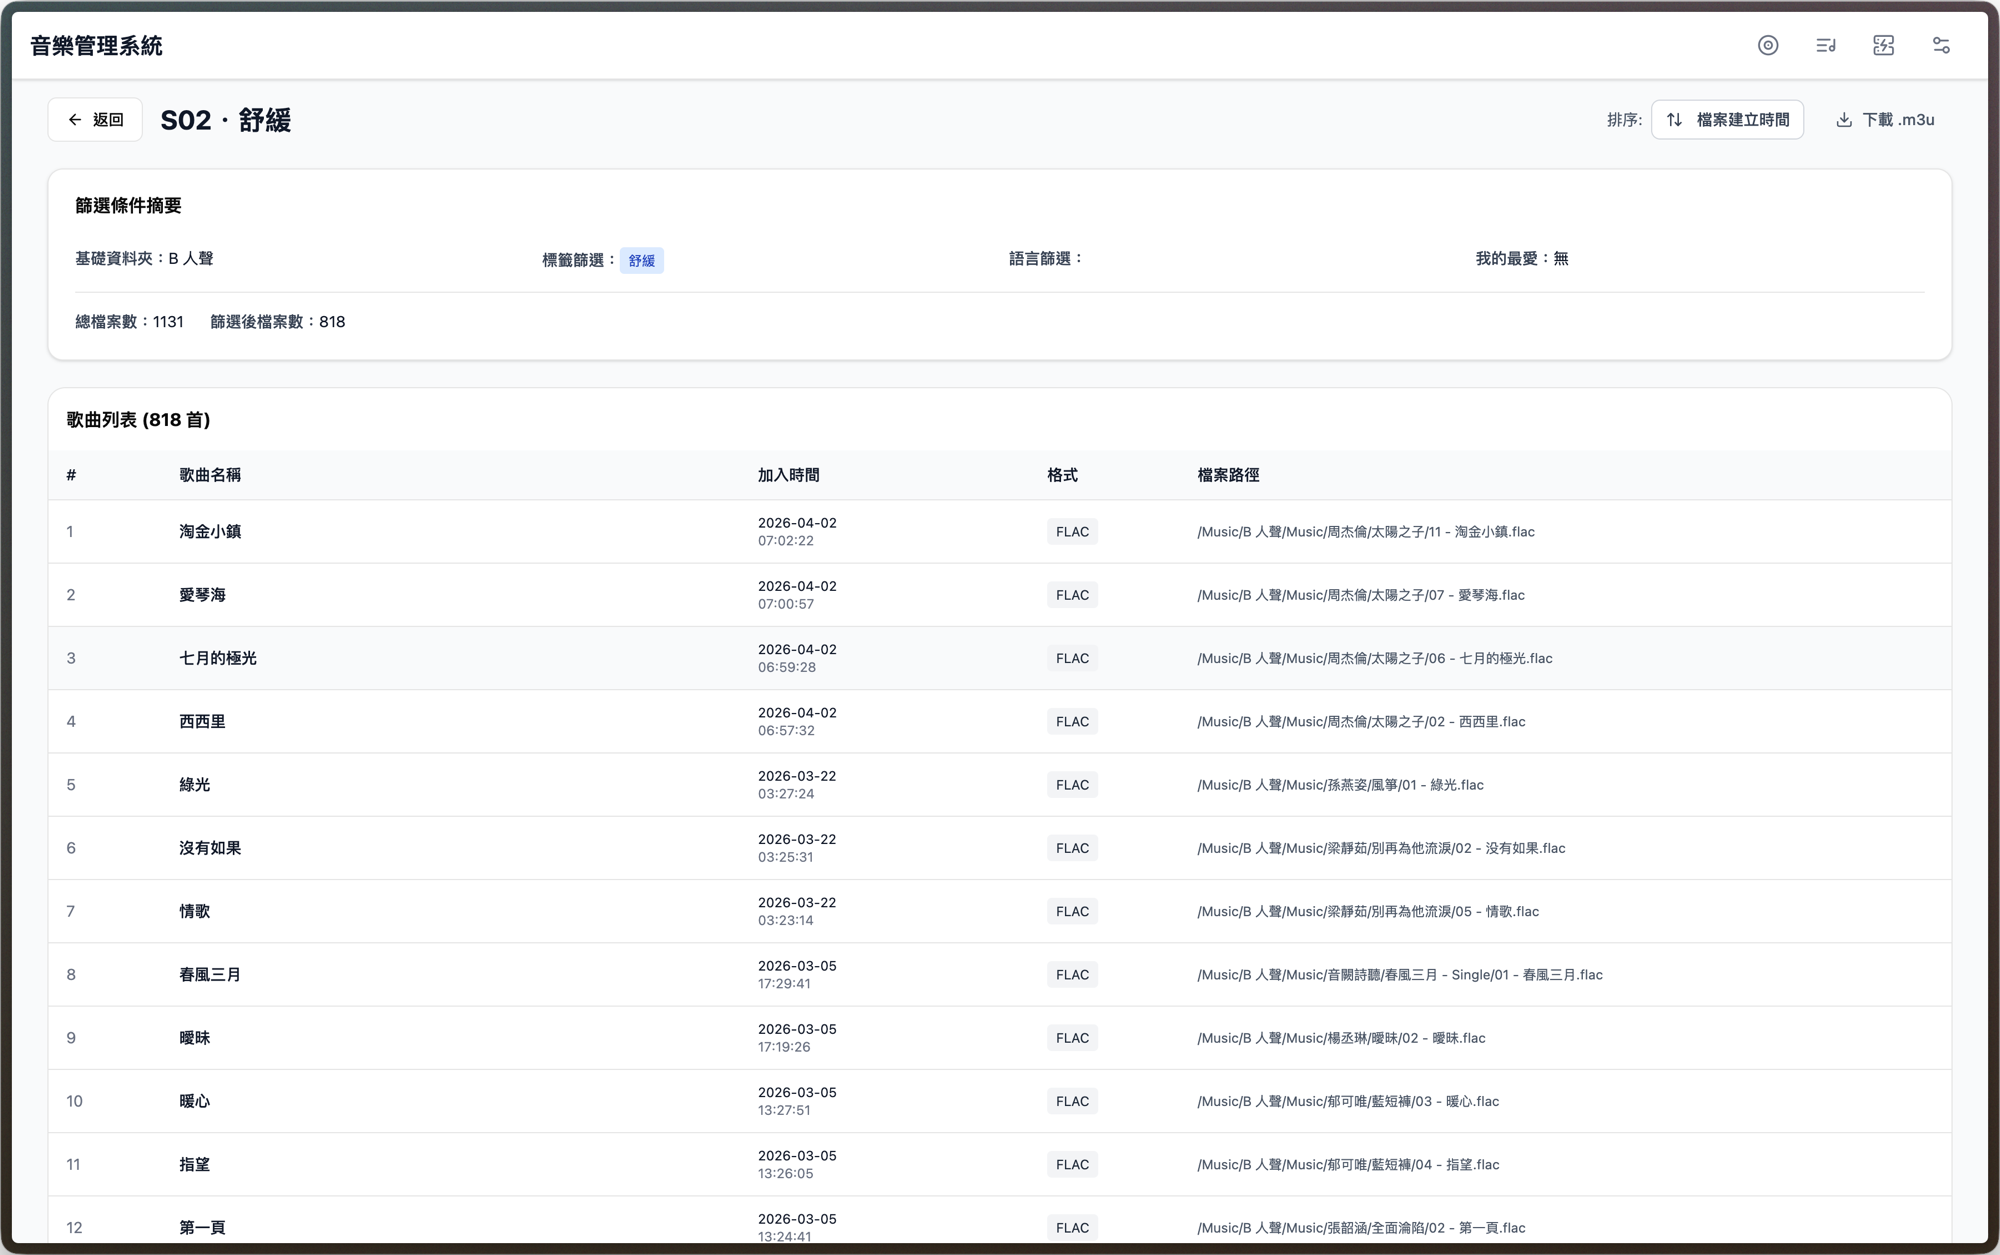Screen dimensions: 2000x1255
Task: Click the 音樂管理系統 app title
Action: pos(96,46)
